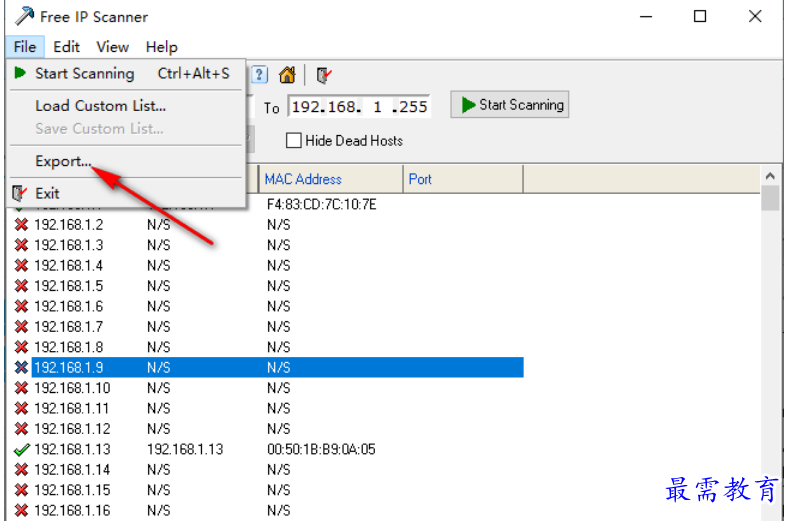The image size is (787, 521).
Task: Choose Start Scanning from File menu
Action: 125,74
